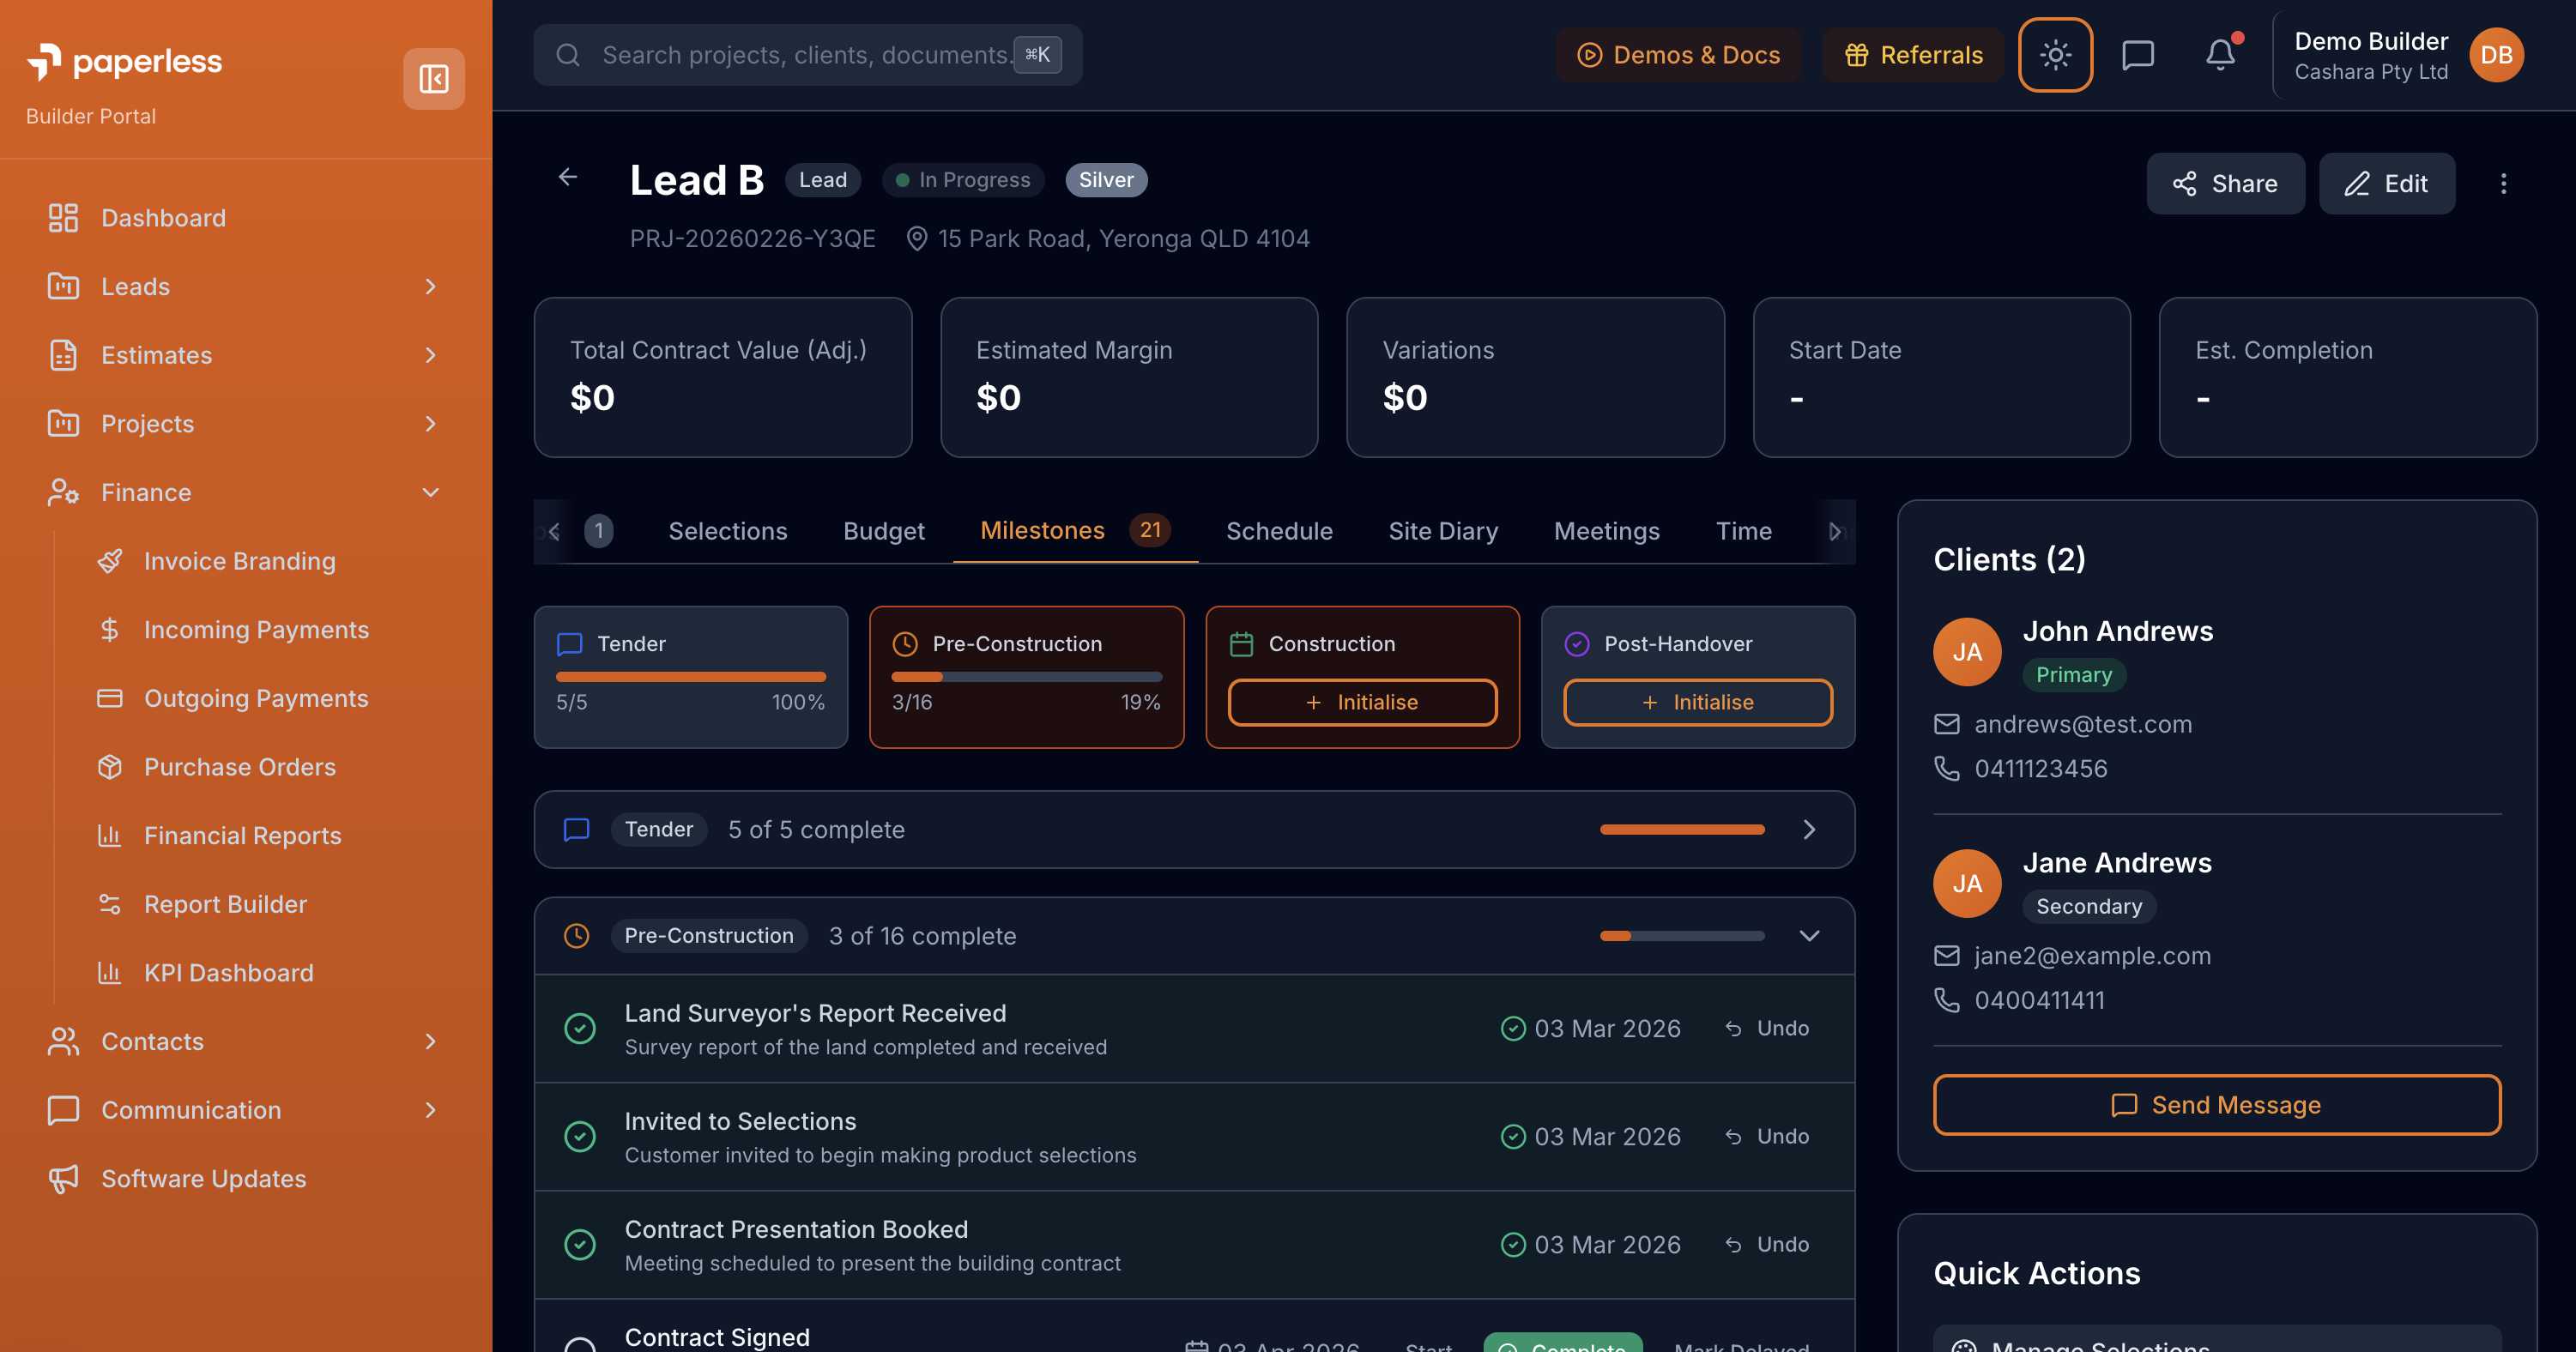Image resolution: width=2576 pixels, height=1352 pixels.
Task: Open notifications bell
Action: point(2220,54)
